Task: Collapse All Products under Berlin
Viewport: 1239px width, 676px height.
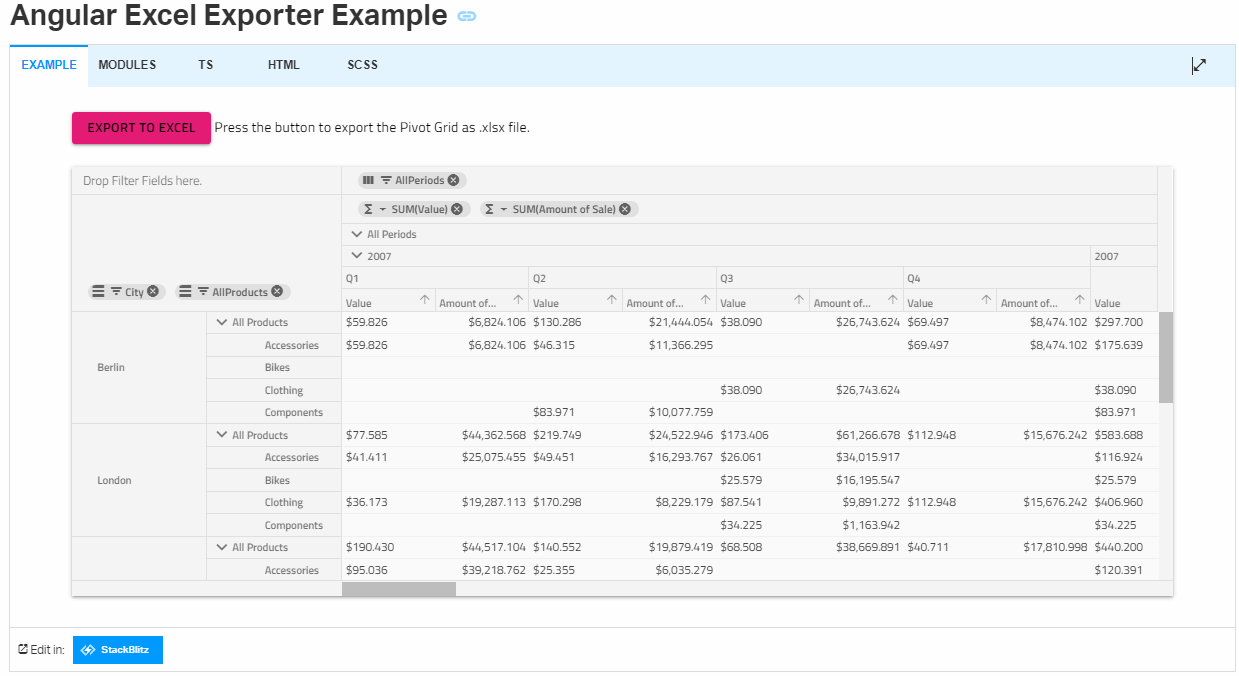Action: point(220,322)
